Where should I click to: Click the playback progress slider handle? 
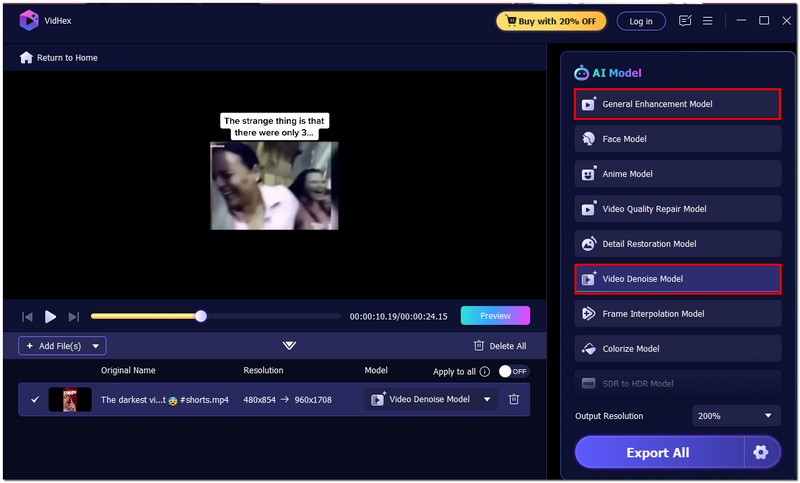(201, 316)
